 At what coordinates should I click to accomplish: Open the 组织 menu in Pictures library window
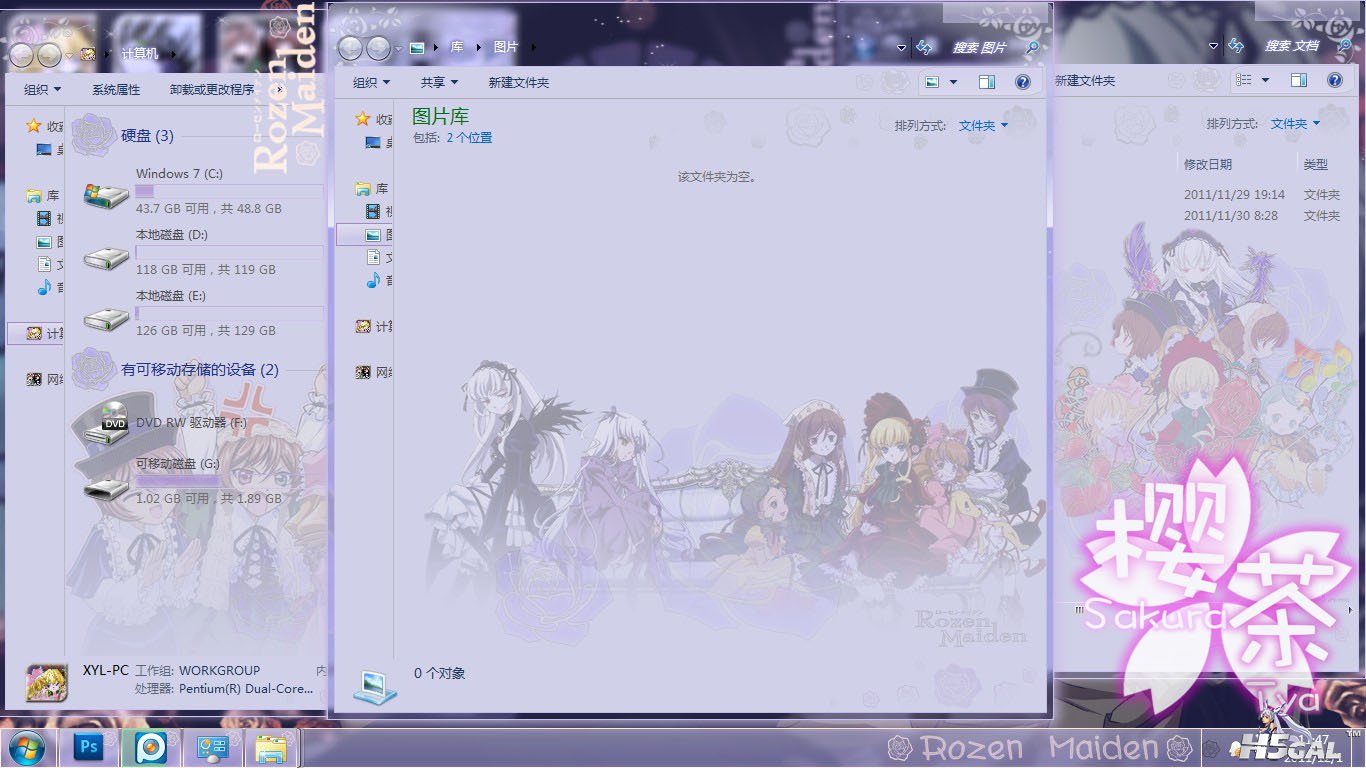371,82
